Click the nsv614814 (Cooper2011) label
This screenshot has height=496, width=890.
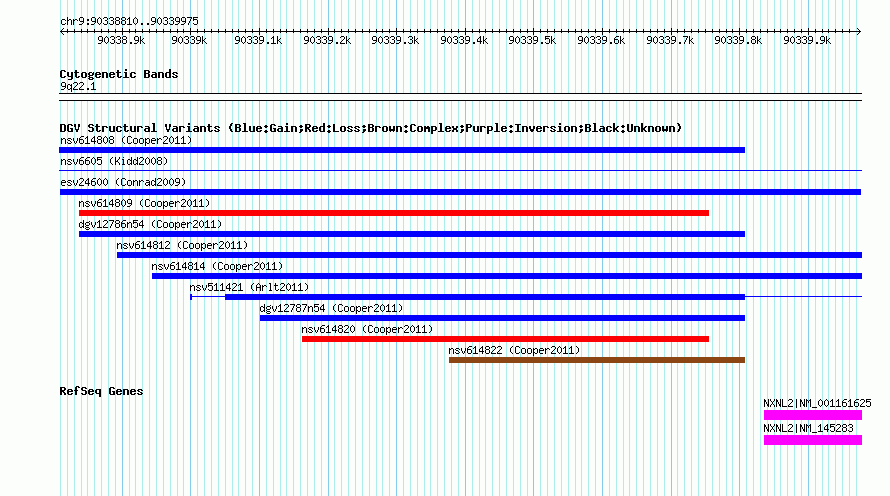click(x=217, y=266)
